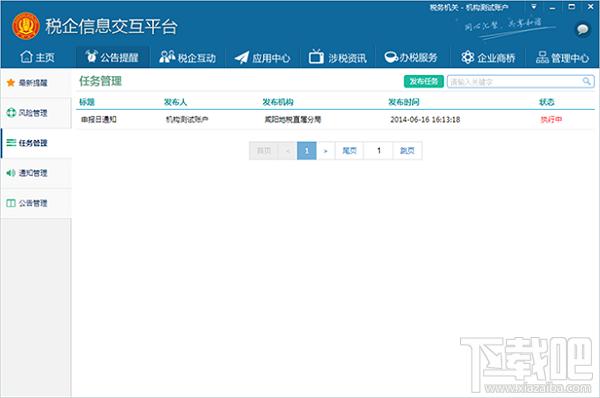Click the 跳页 jump button
The height and width of the screenshot is (398, 600).
(407, 151)
